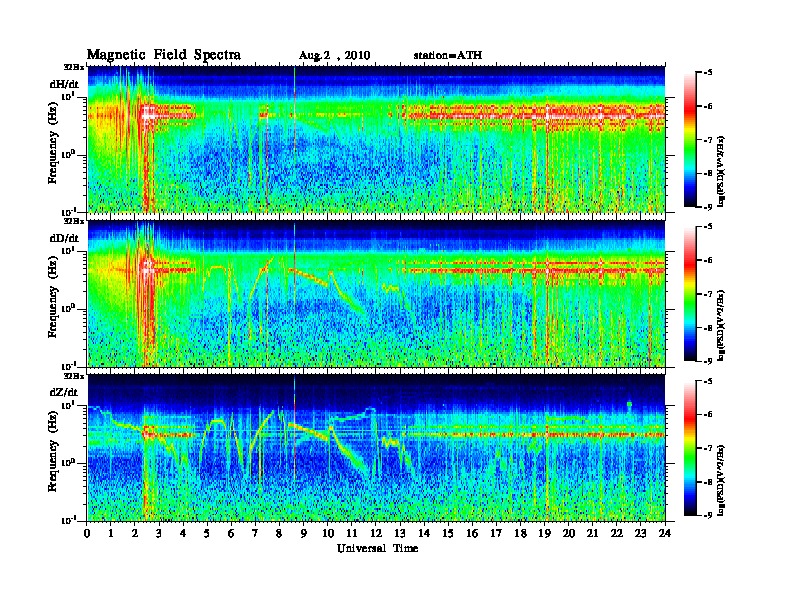Click the "Magnetic Field Spectra" title

pyautogui.click(x=164, y=55)
